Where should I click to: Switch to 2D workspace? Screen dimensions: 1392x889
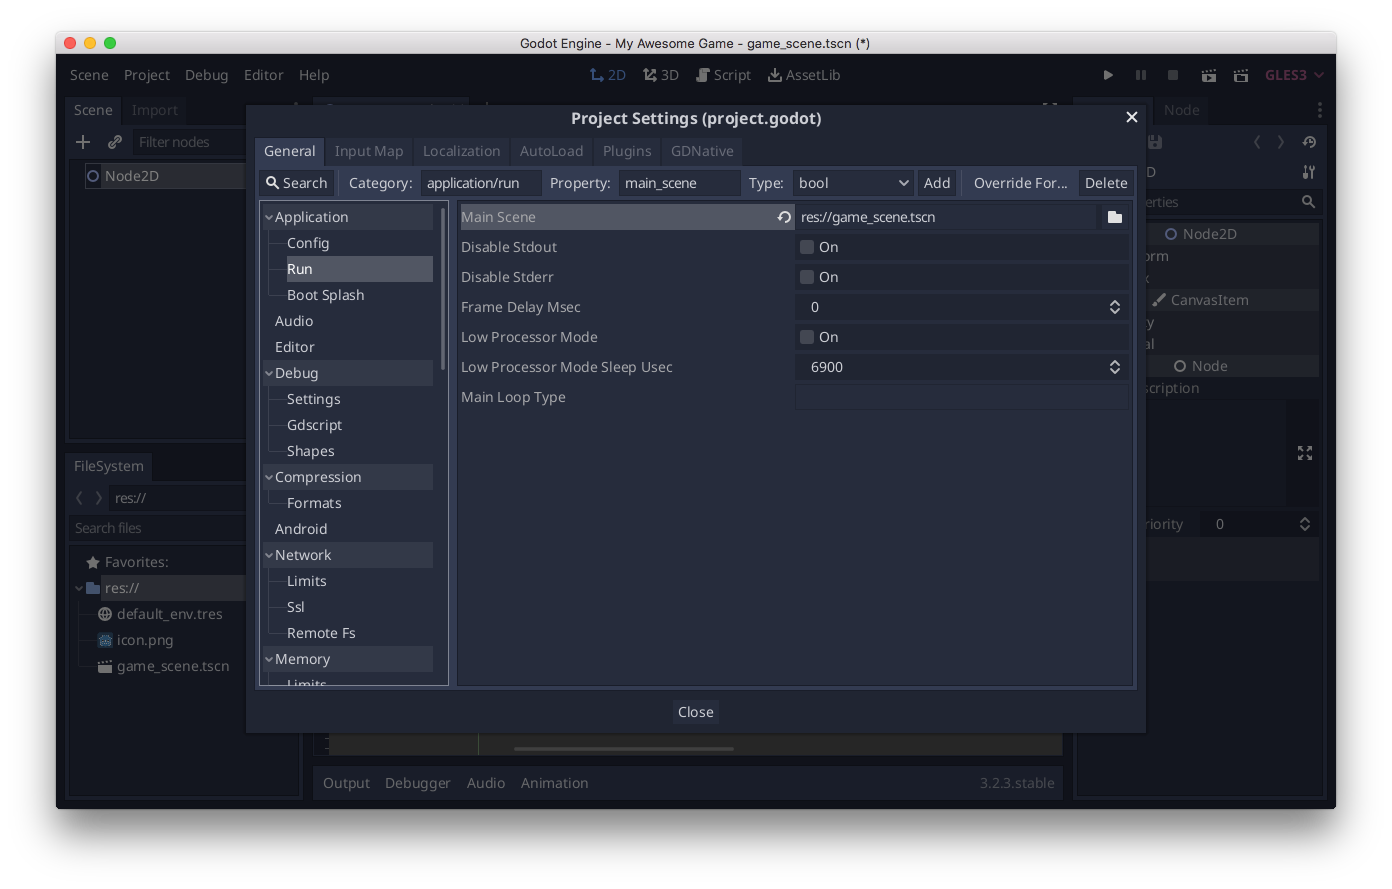[607, 75]
